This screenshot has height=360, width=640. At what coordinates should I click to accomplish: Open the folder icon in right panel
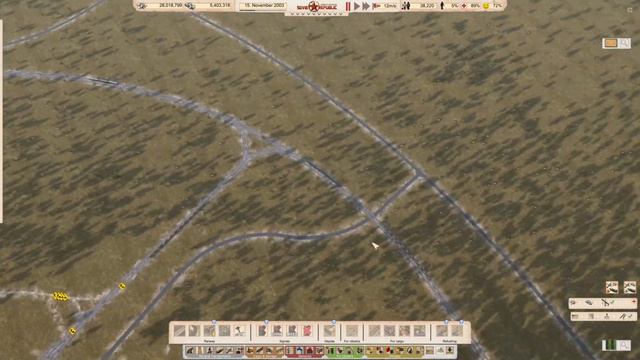(x=575, y=316)
